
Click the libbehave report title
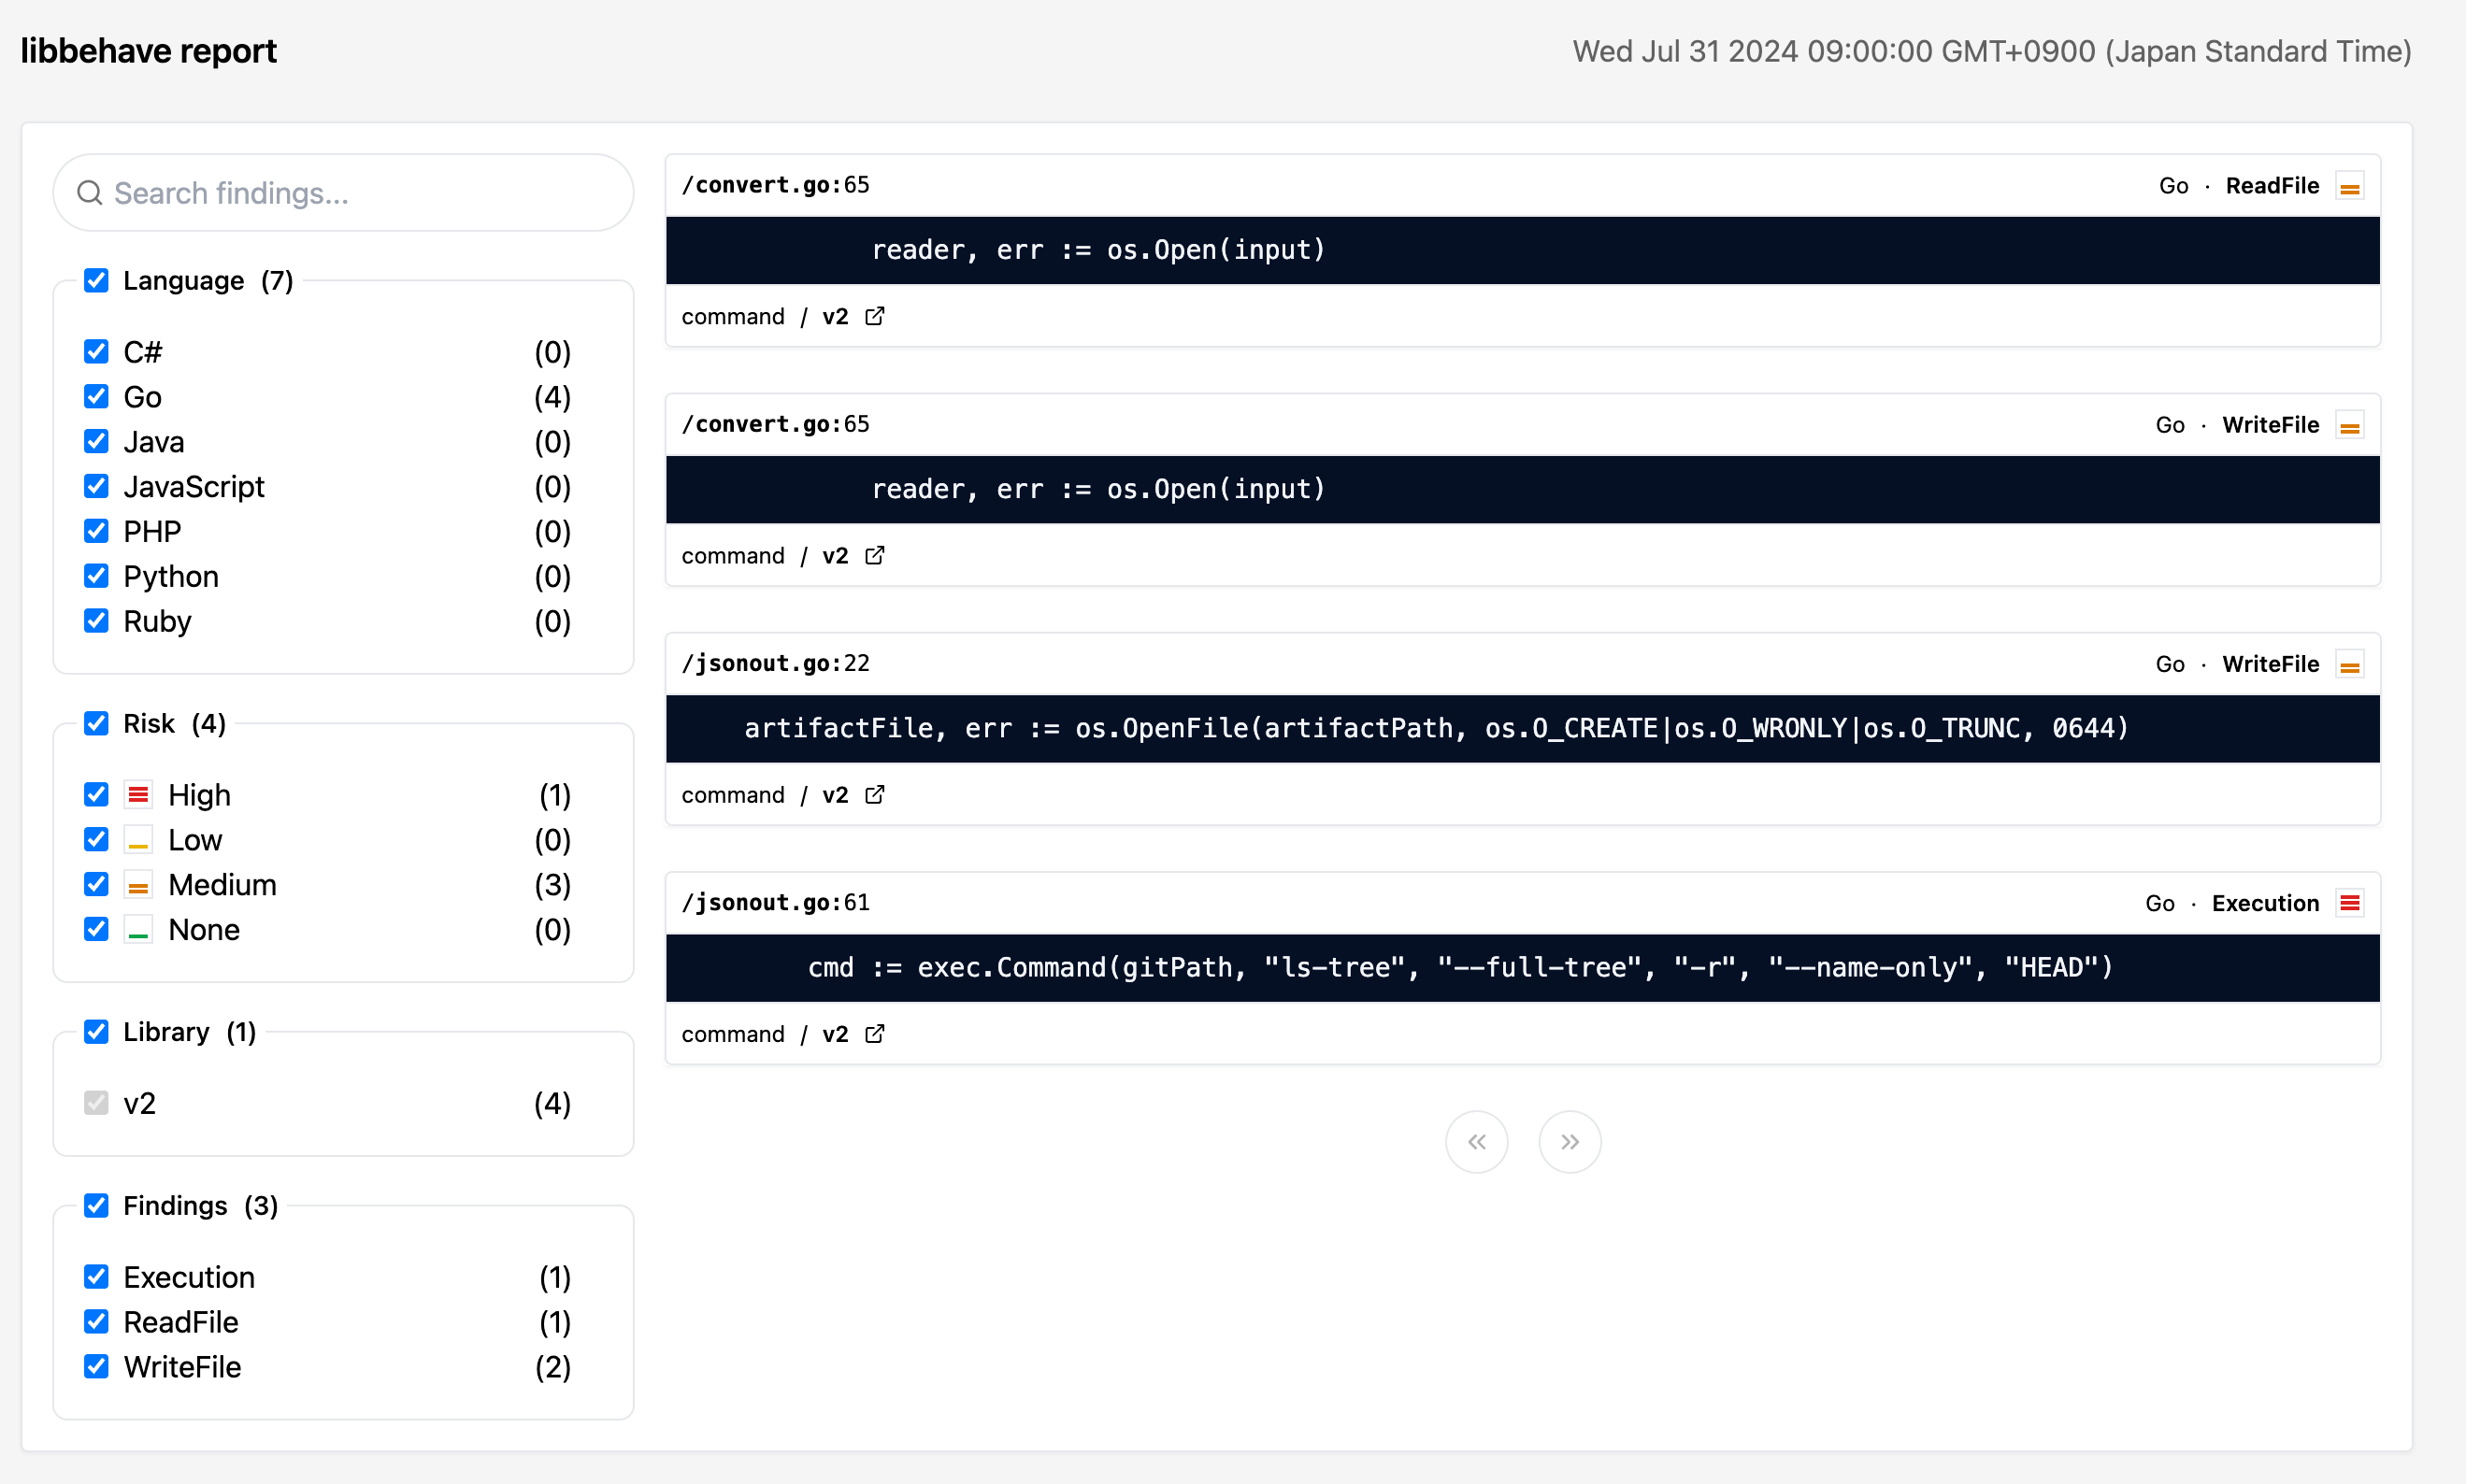click(148, 51)
